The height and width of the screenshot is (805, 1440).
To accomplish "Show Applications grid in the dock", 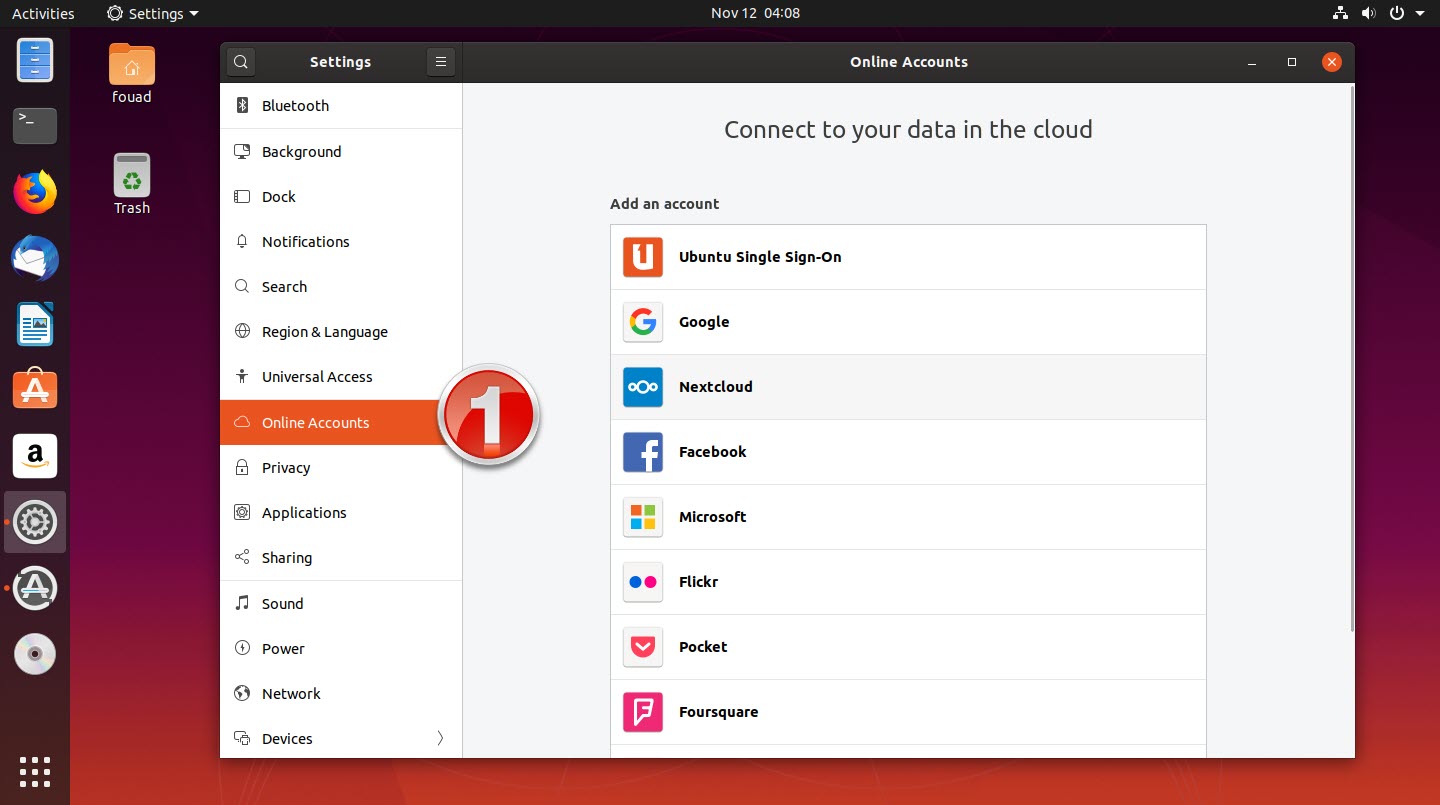I will [x=35, y=771].
